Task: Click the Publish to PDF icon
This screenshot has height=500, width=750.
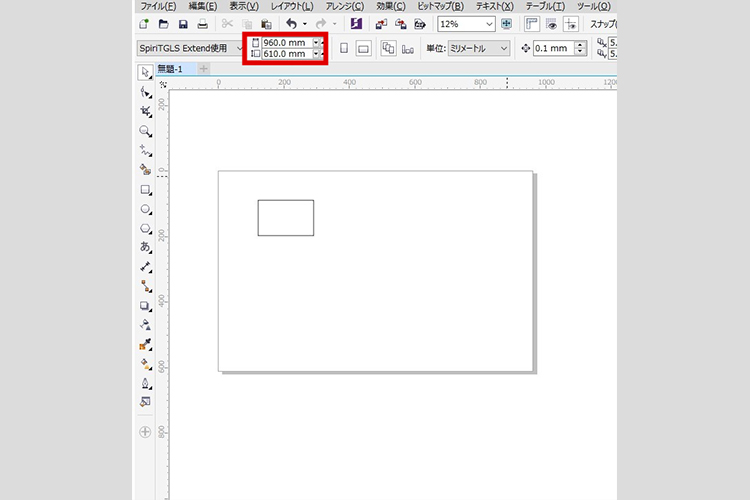Action: (x=420, y=24)
